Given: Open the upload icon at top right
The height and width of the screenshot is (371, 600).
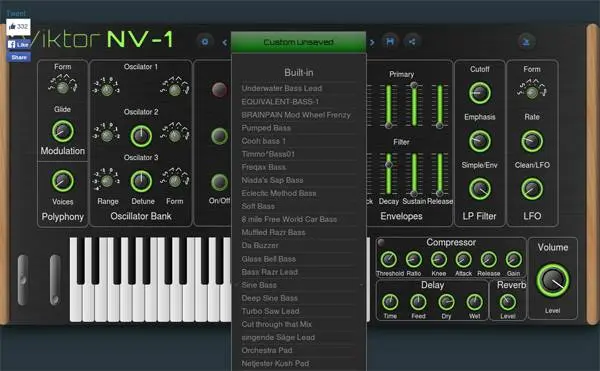Looking at the screenshot, I should (526, 42).
